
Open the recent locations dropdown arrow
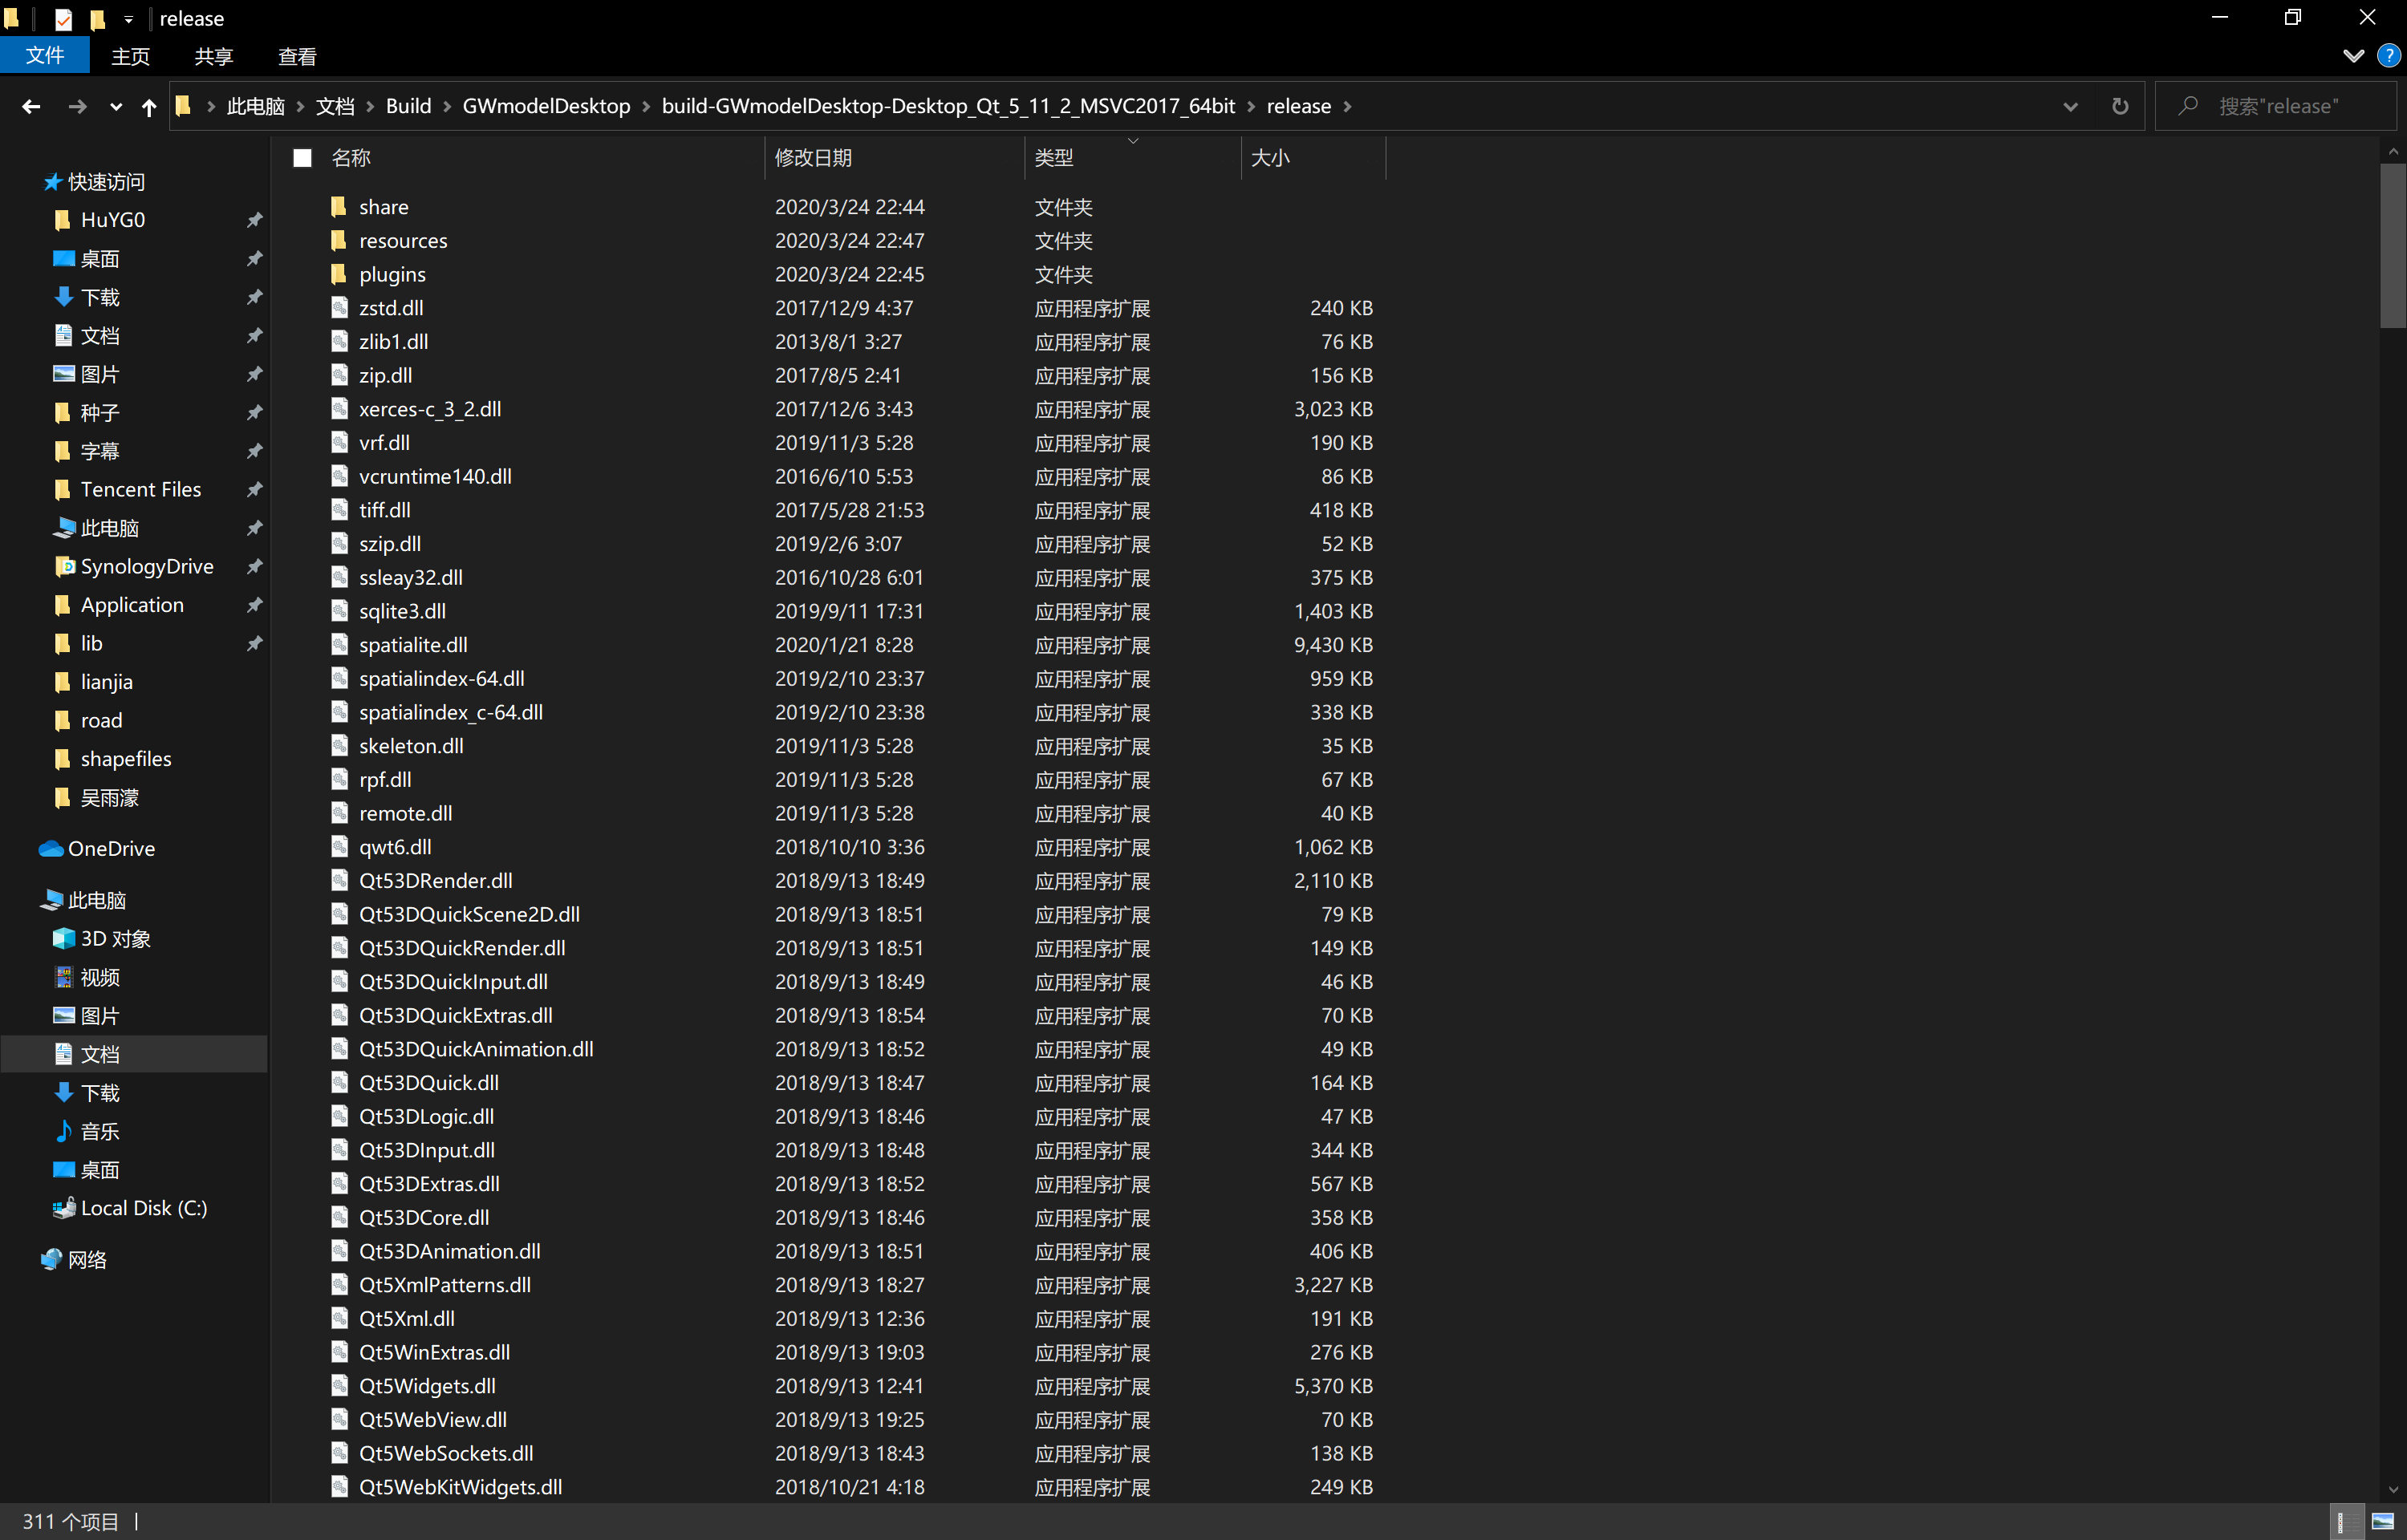[x=116, y=106]
